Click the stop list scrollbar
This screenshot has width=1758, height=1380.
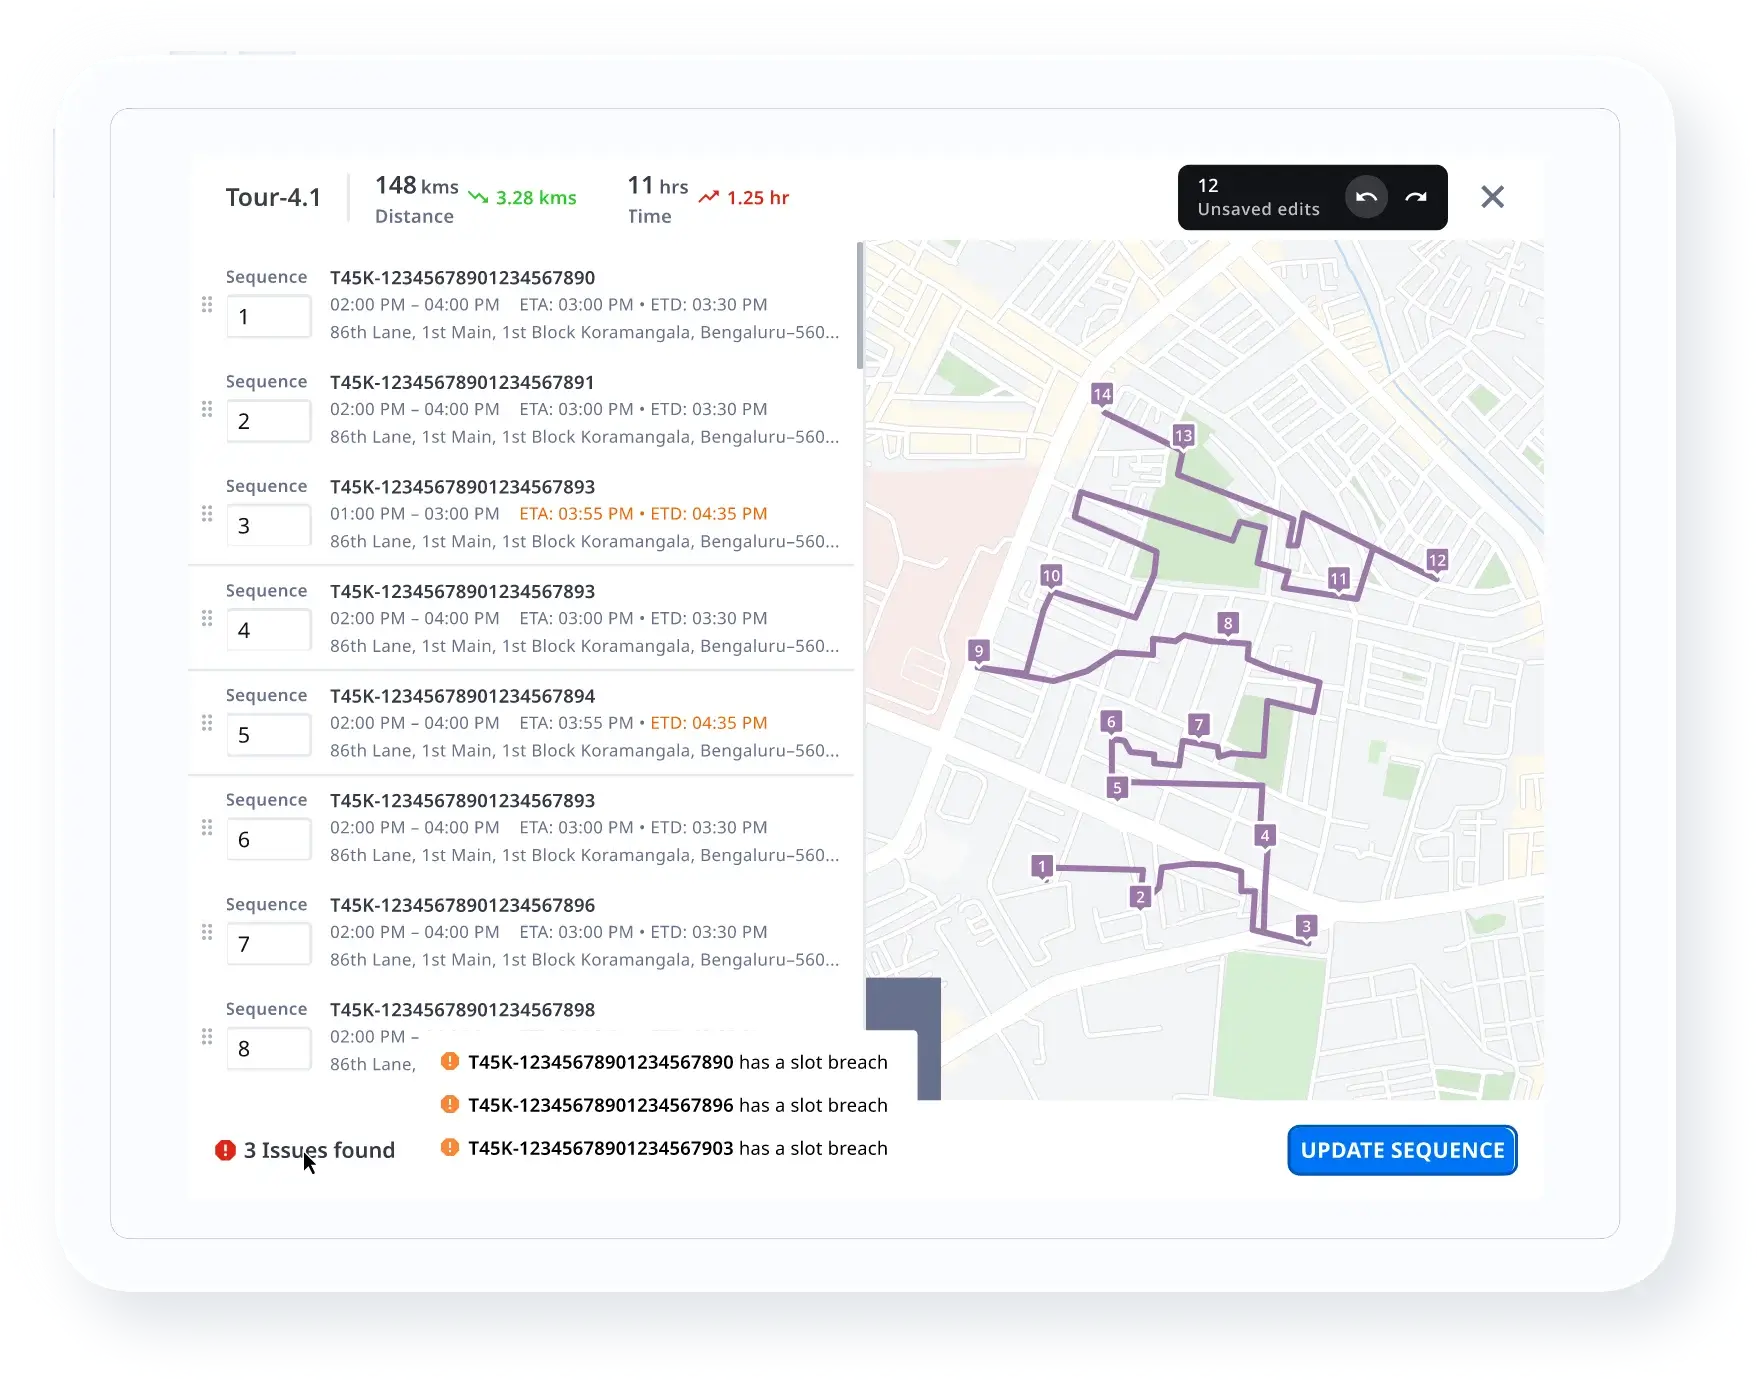860,305
